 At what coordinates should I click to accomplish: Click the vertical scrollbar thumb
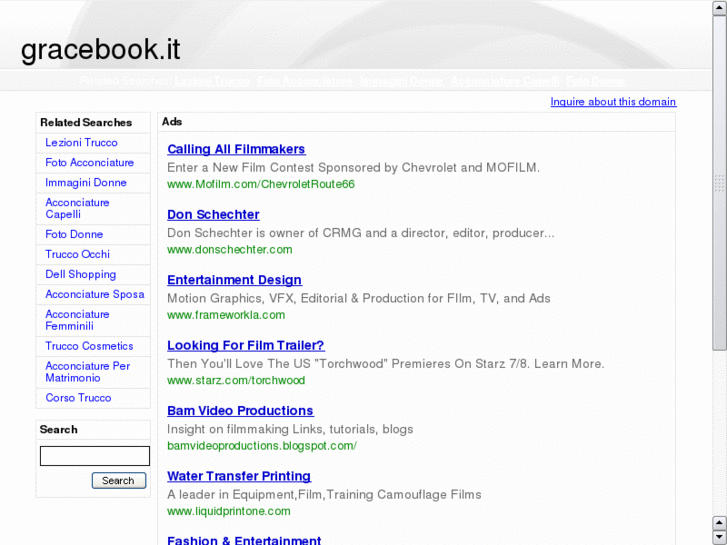coord(719,183)
